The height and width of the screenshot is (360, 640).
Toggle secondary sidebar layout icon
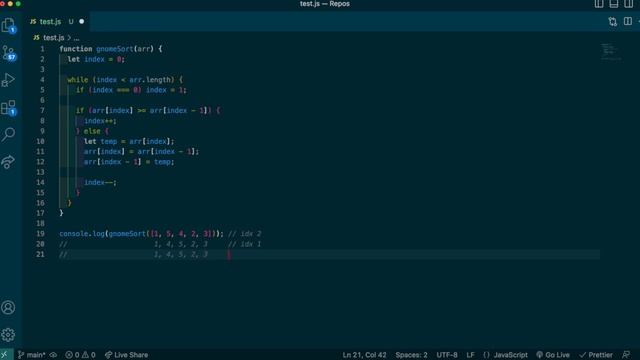(x=629, y=4)
